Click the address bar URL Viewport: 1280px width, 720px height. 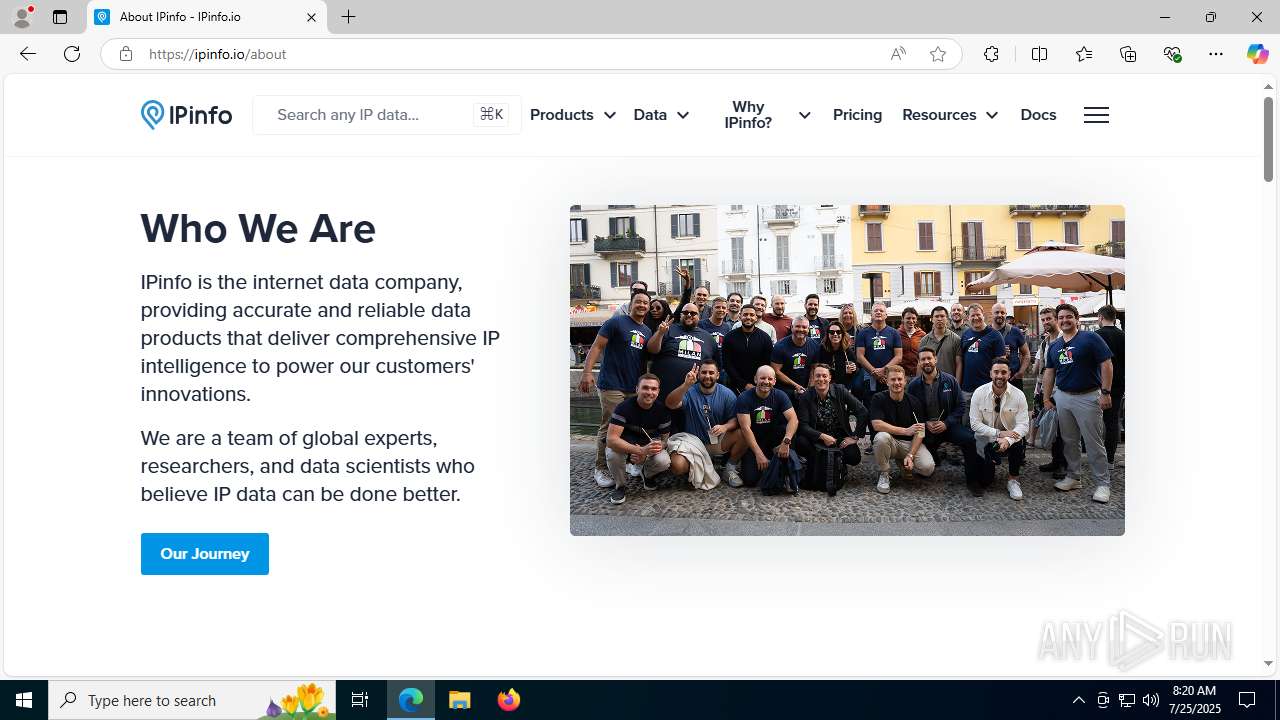point(217,54)
